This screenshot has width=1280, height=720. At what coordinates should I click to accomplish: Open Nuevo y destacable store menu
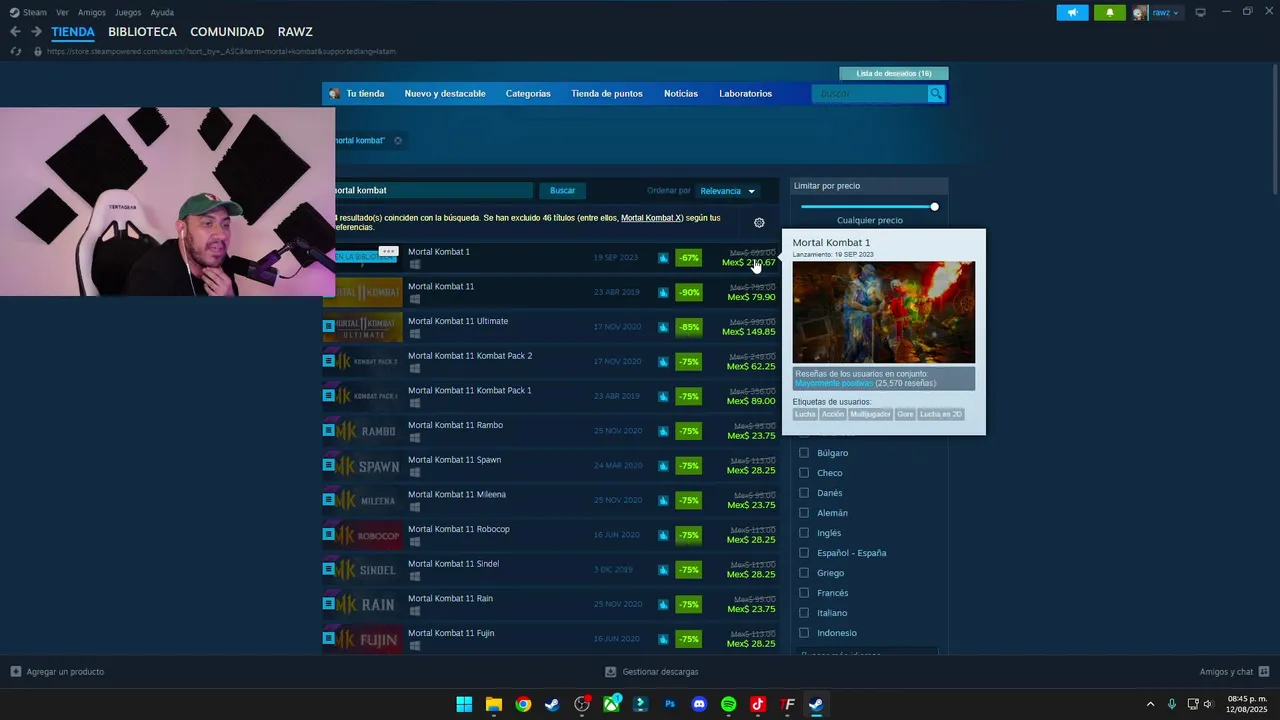pos(445,94)
